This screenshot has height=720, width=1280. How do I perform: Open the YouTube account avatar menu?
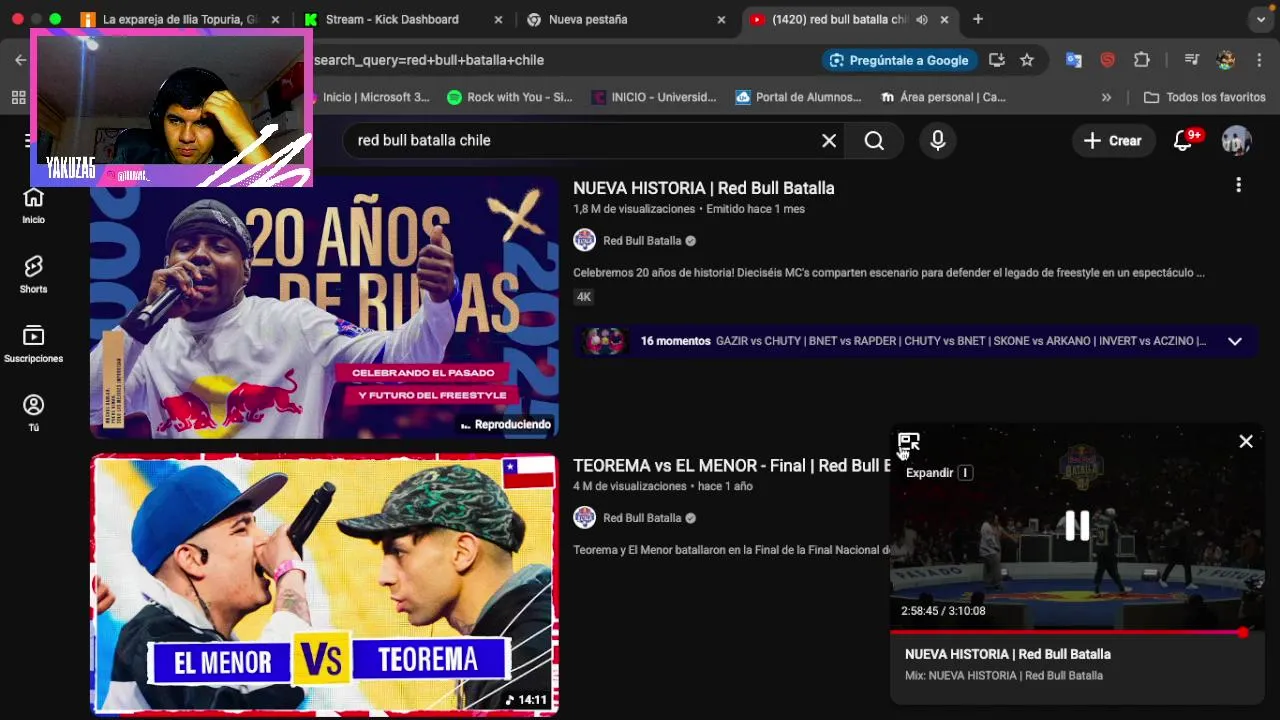1237,141
